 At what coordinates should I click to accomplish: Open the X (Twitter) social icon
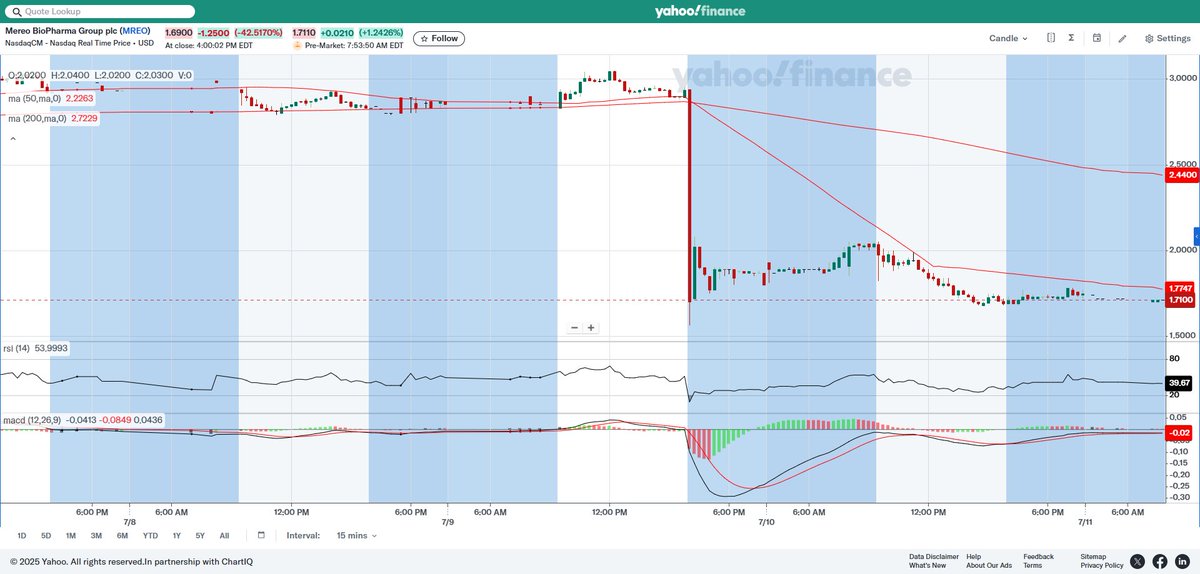tap(1137, 561)
